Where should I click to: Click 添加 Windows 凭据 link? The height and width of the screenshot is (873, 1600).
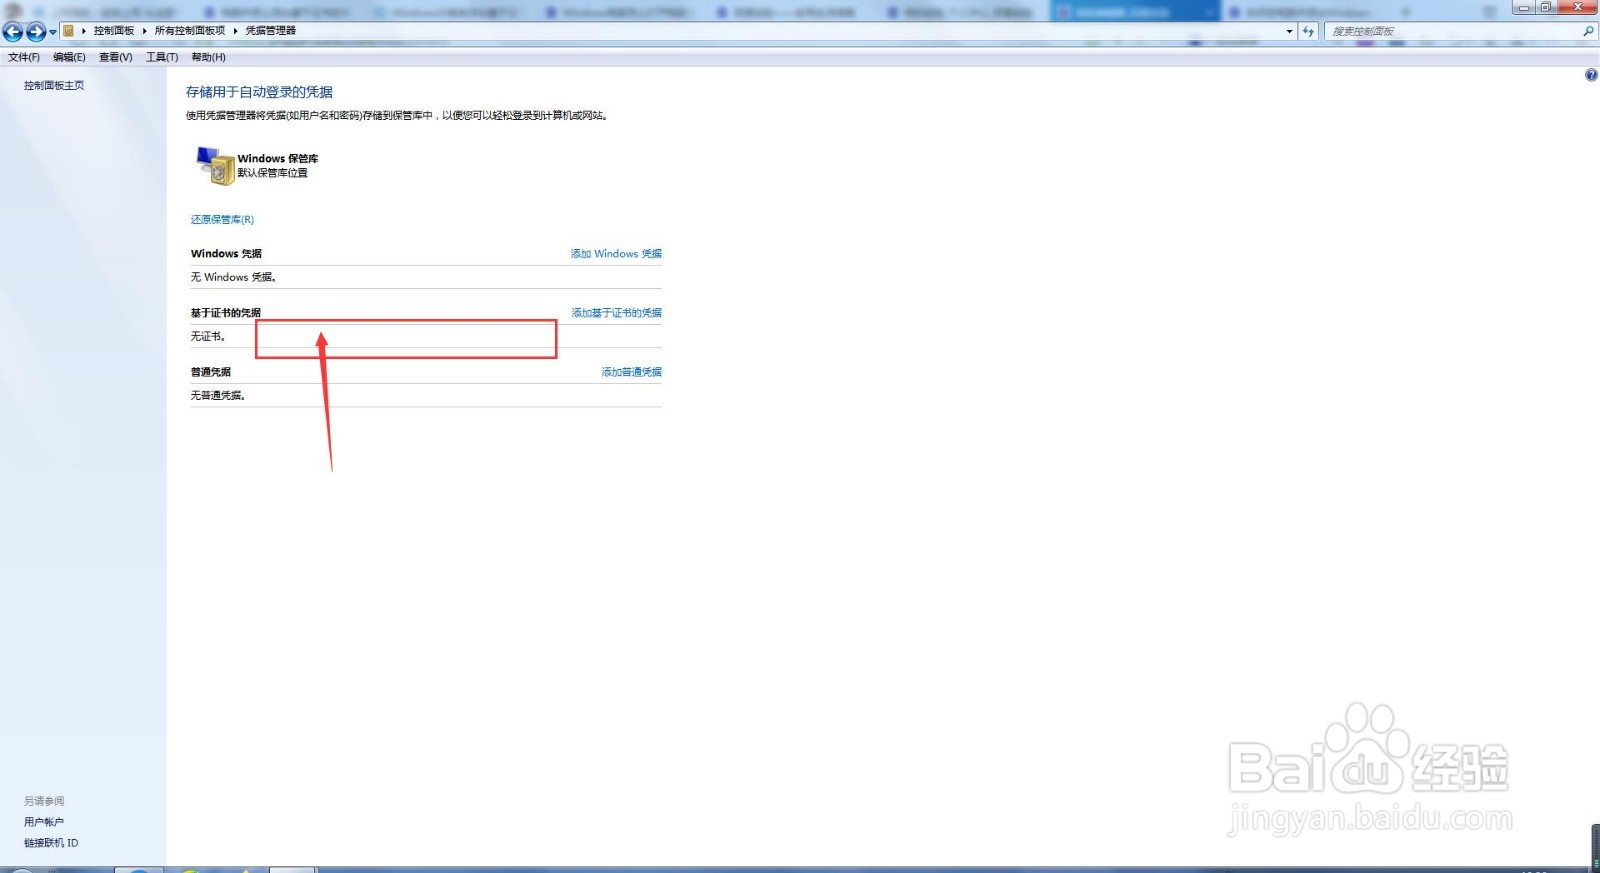click(616, 253)
